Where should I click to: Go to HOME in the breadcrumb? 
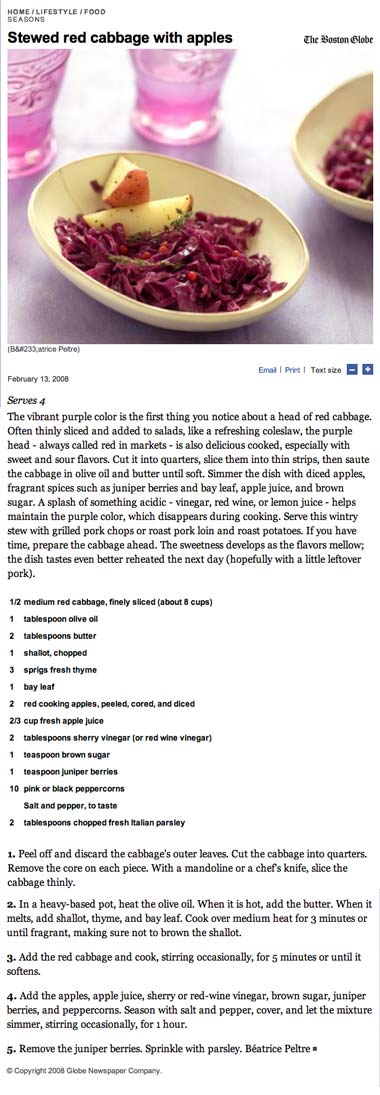tap(17, 13)
